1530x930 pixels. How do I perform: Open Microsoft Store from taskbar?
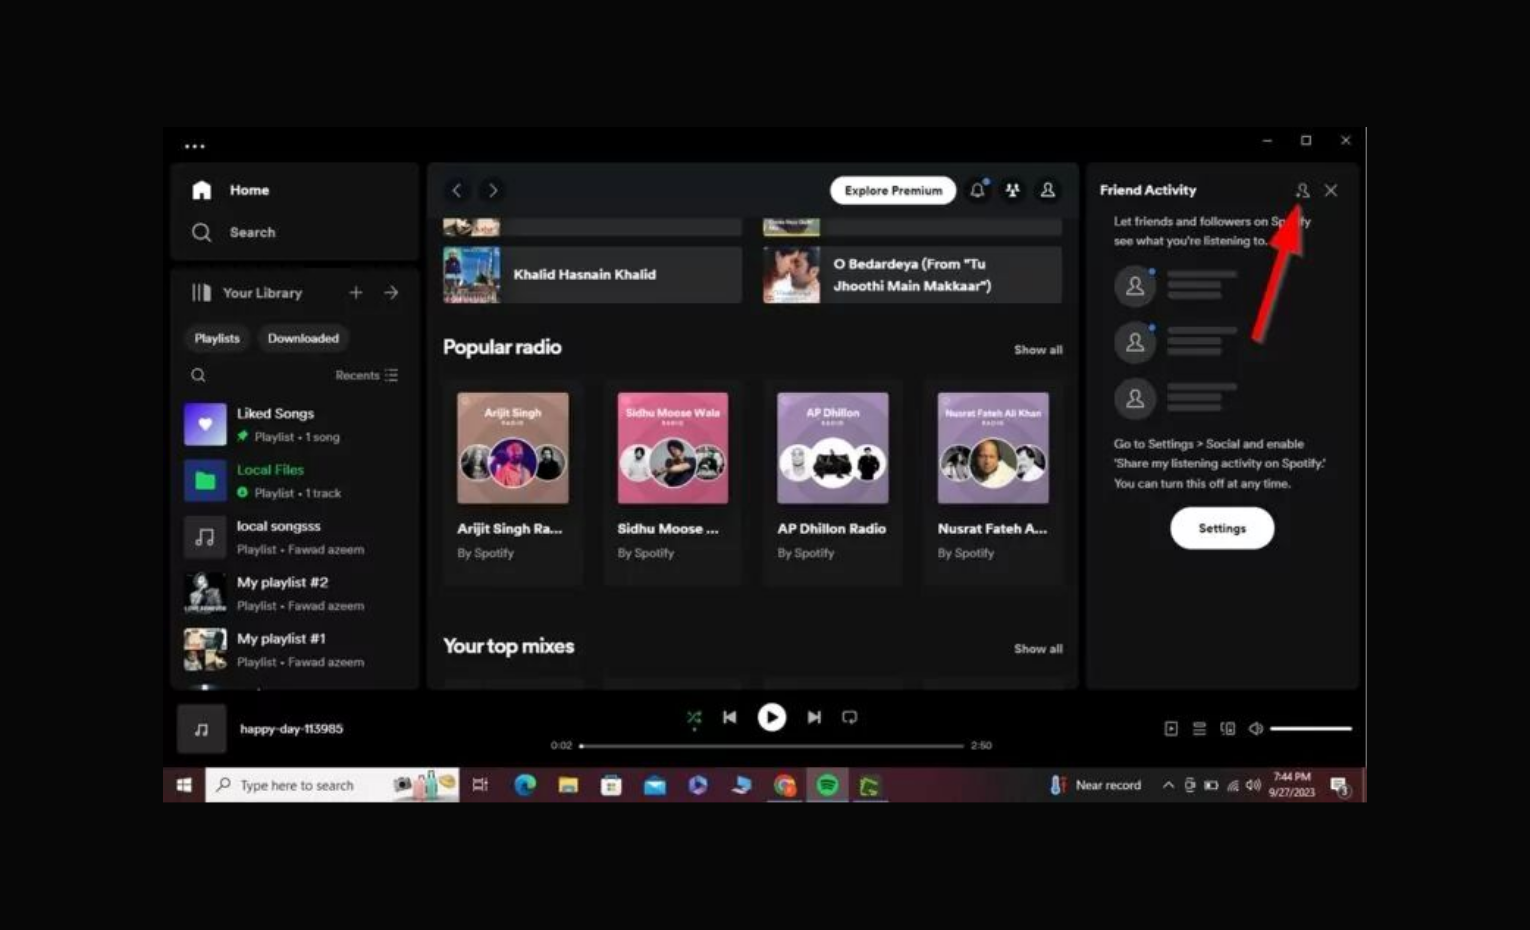(611, 785)
